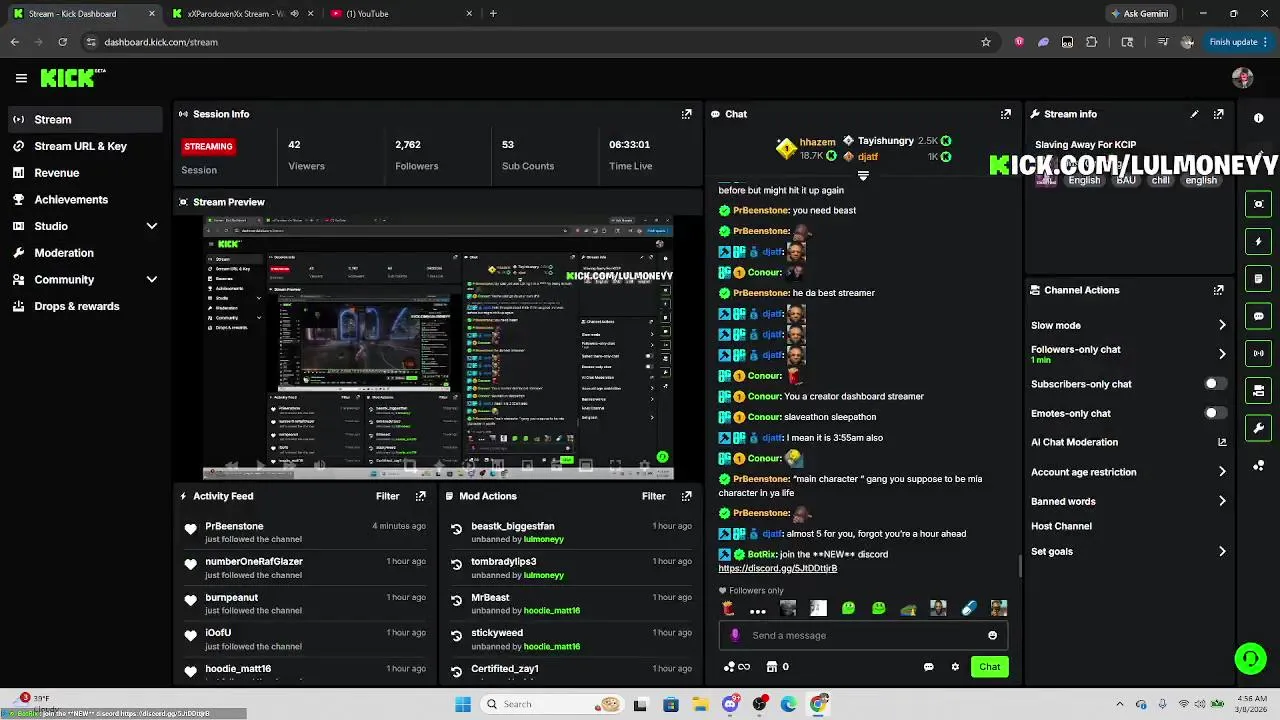The image size is (1280, 720).
Task: Pop out the Stream info panel
Action: (1219, 114)
